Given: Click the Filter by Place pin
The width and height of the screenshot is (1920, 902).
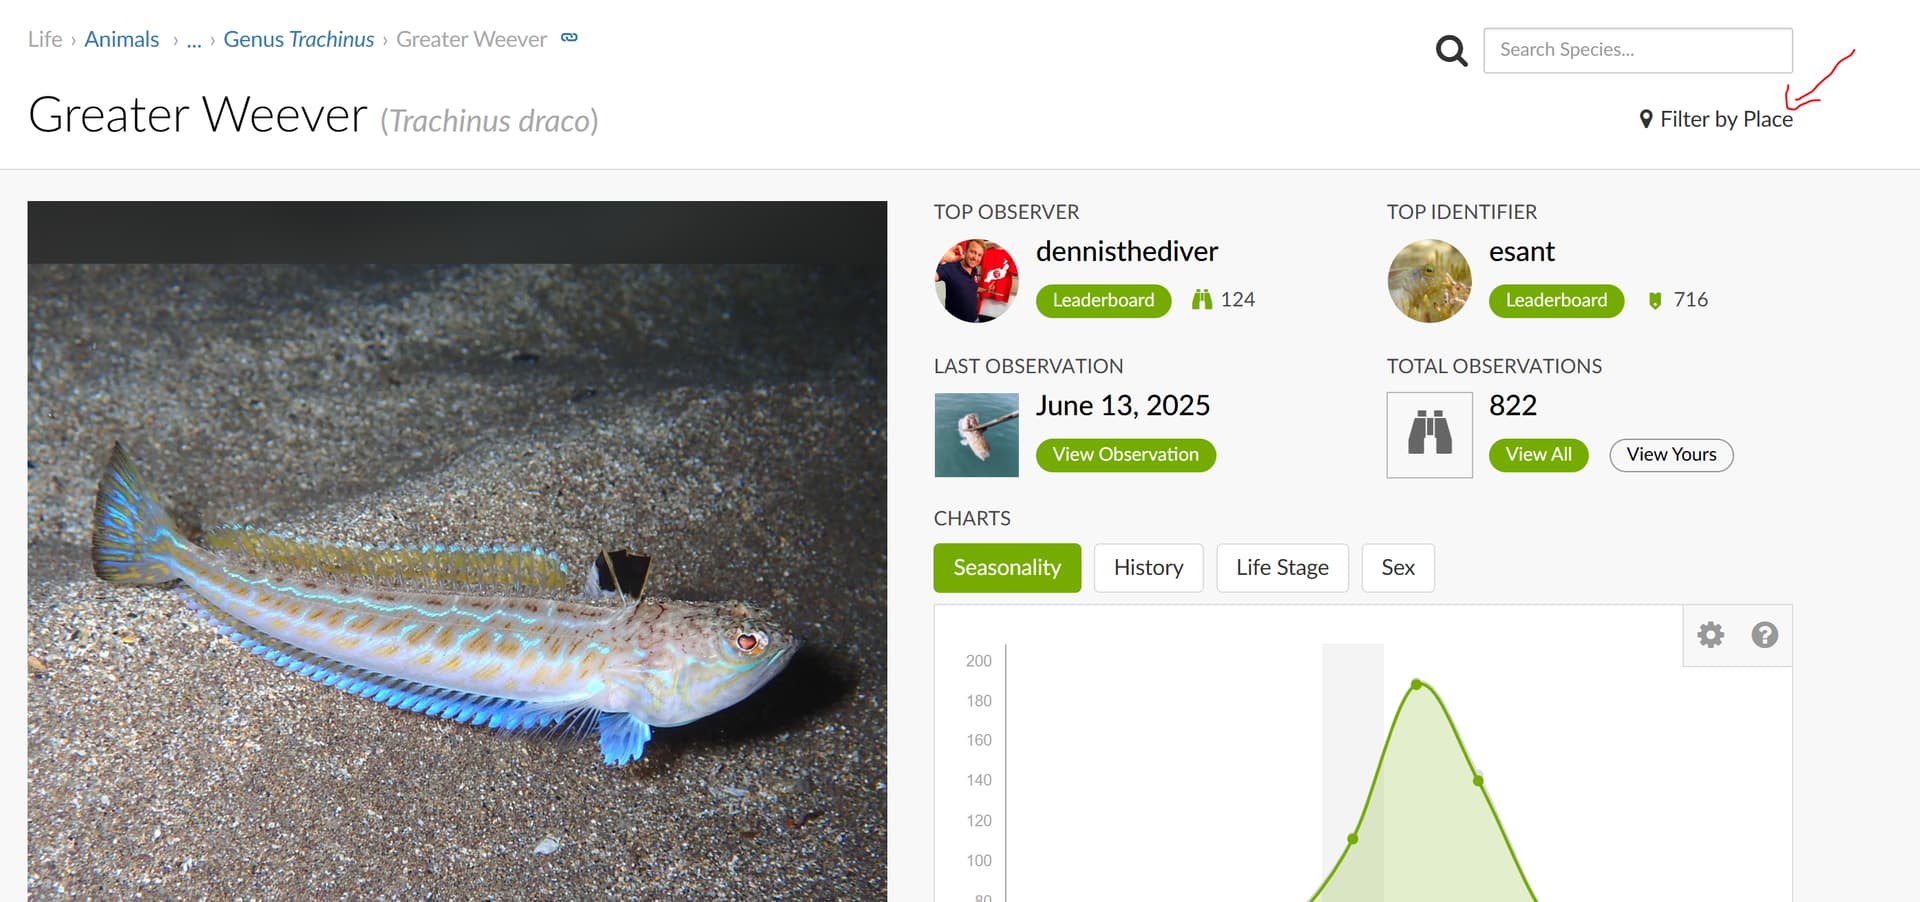Looking at the screenshot, I should (1646, 119).
